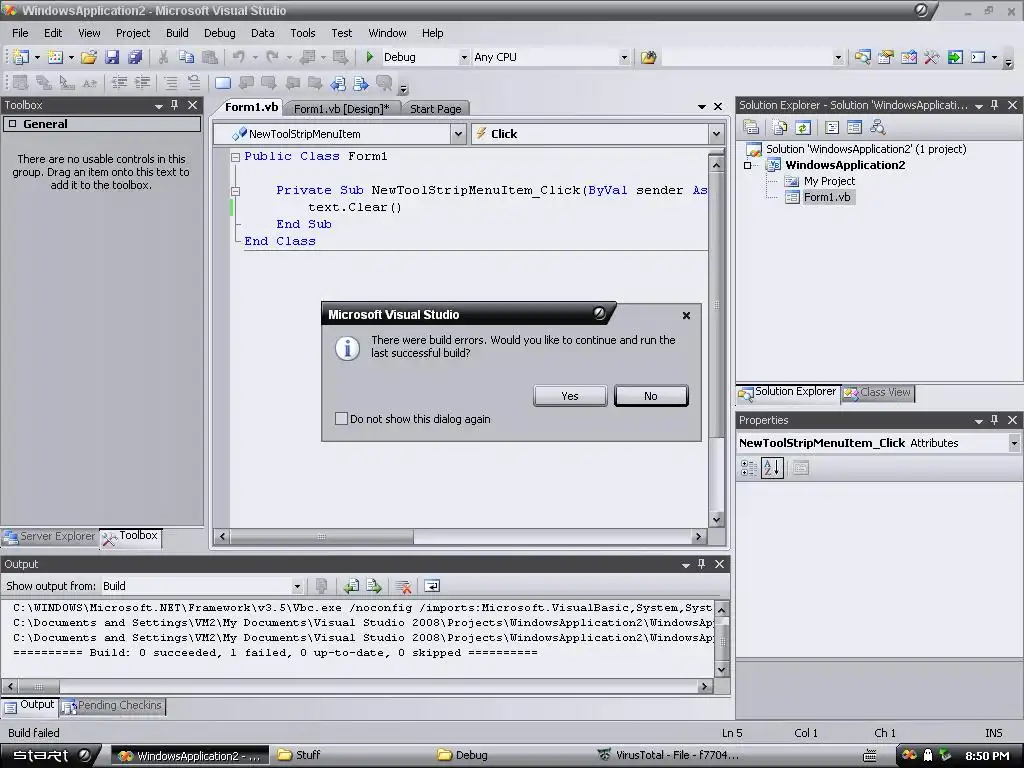Viewport: 1024px width, 768px height.
Task: Click Show All Files in Solution Explorer
Action: click(x=779, y=127)
